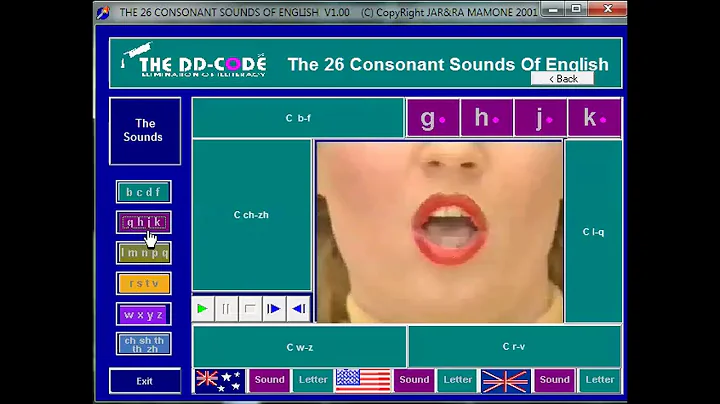Click the application icon in title bar
Screen dimensions: 720x404
point(103,12)
